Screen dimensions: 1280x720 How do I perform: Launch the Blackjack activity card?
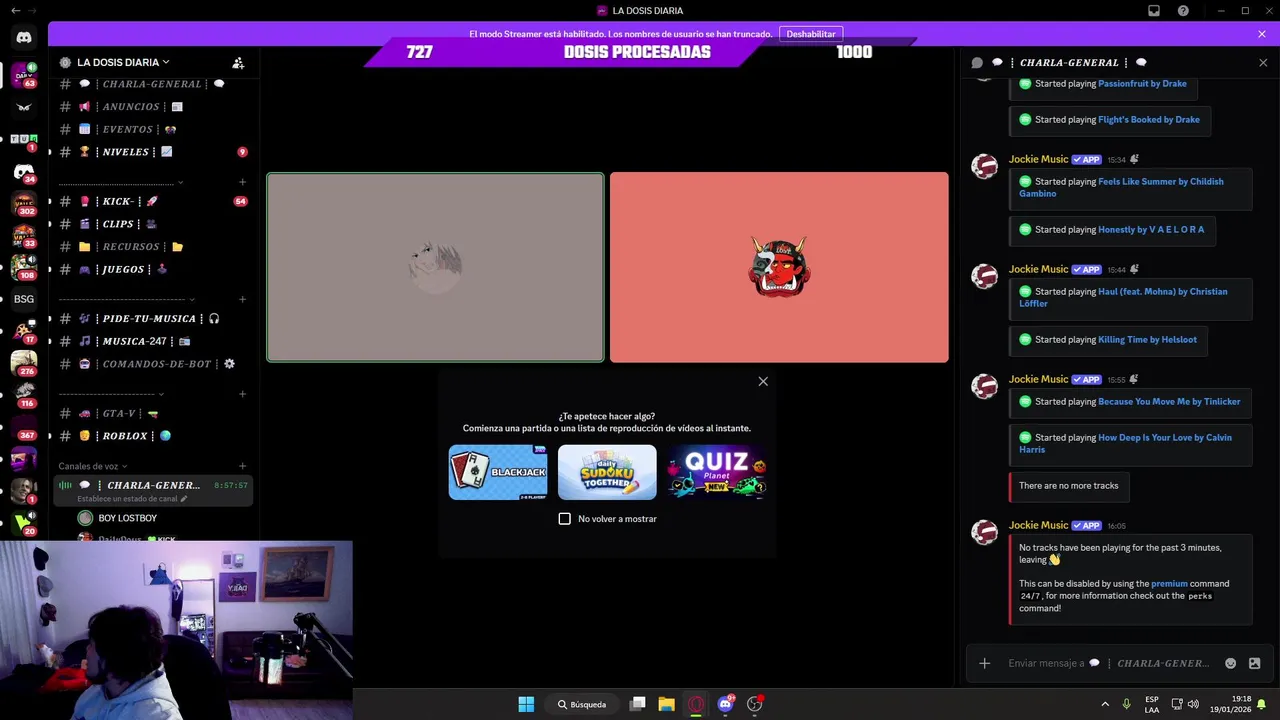pyautogui.click(x=498, y=472)
